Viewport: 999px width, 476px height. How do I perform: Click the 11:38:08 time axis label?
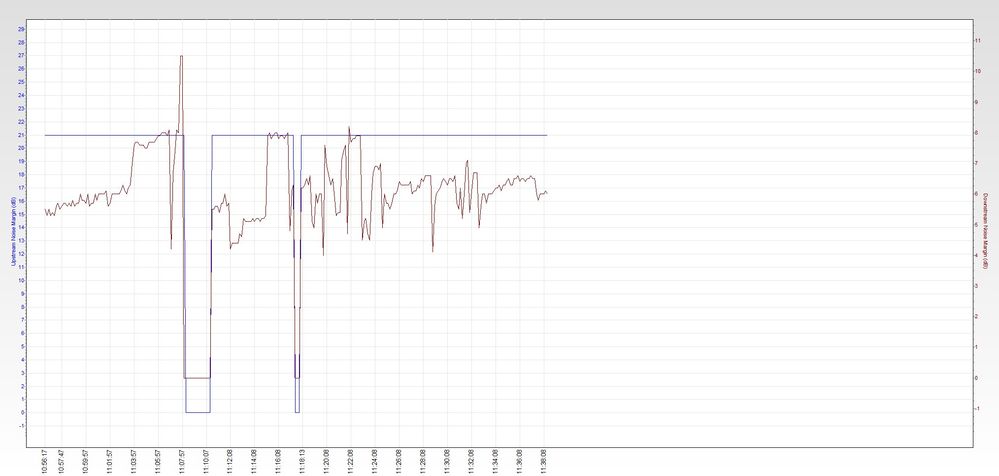tap(543, 461)
